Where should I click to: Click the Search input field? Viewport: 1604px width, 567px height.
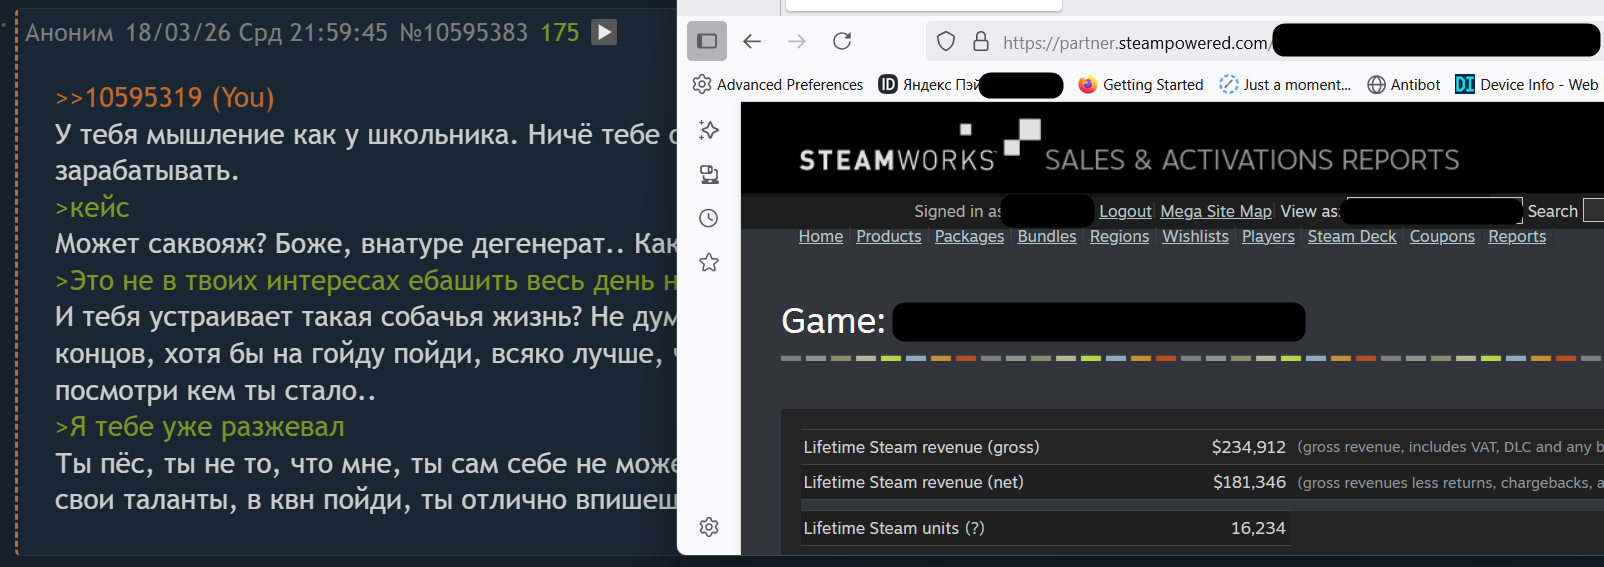click(1593, 210)
